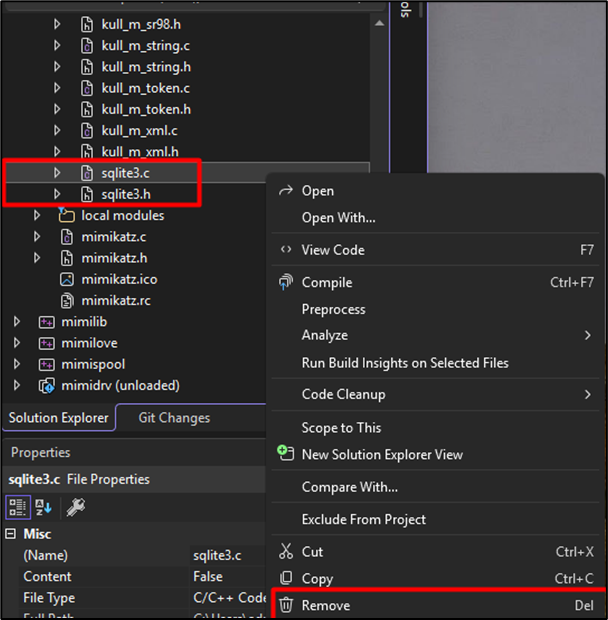Click the kull_m_string.c file icon
The height and width of the screenshot is (620, 608).
pyautogui.click(x=87, y=46)
